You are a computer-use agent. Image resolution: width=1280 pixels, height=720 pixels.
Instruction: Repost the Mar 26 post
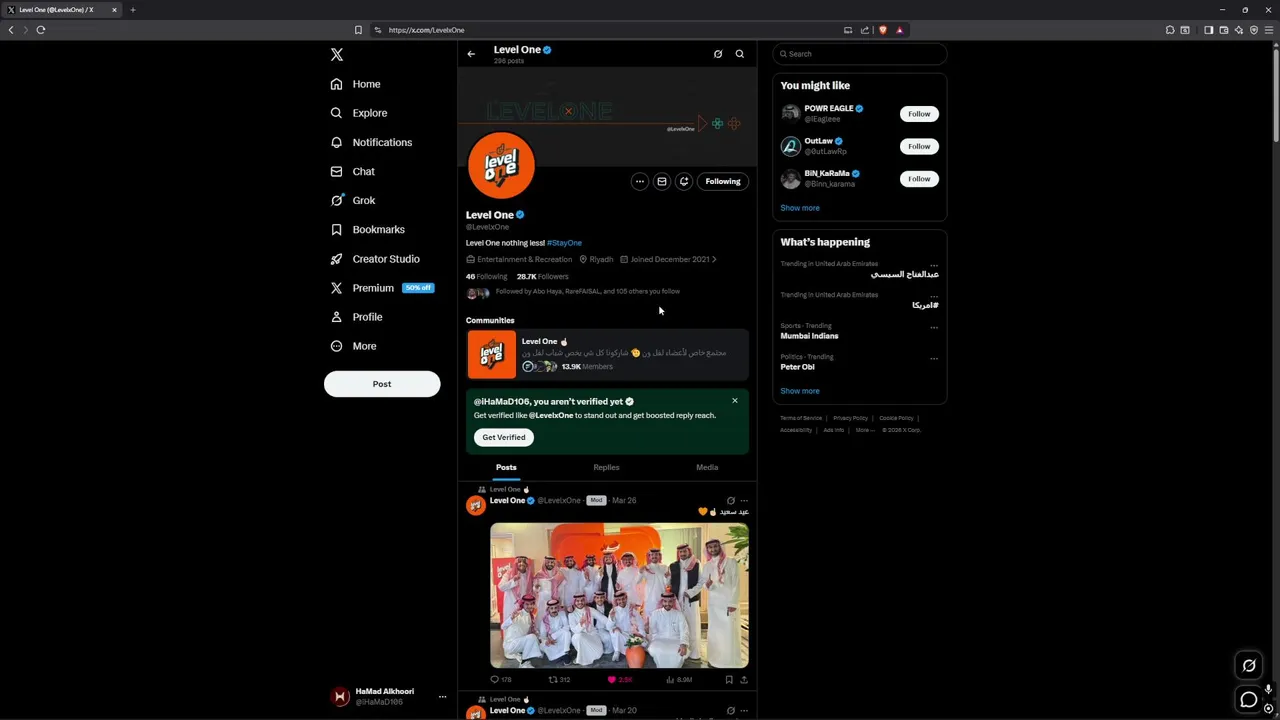560,680
